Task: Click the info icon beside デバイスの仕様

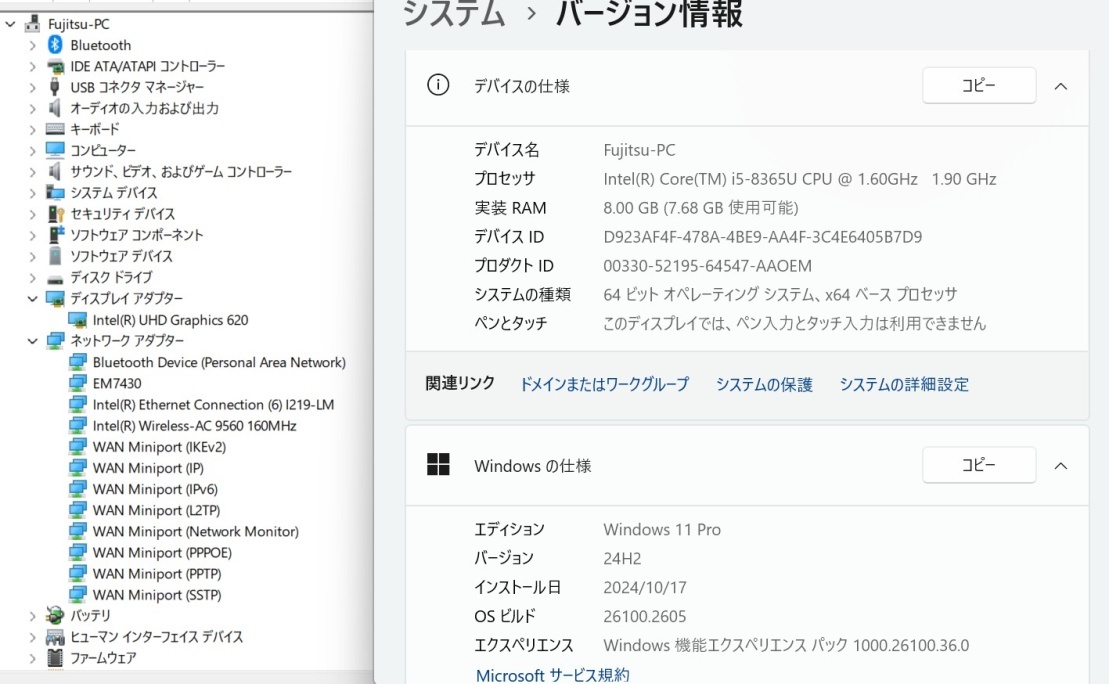Action: (x=438, y=86)
